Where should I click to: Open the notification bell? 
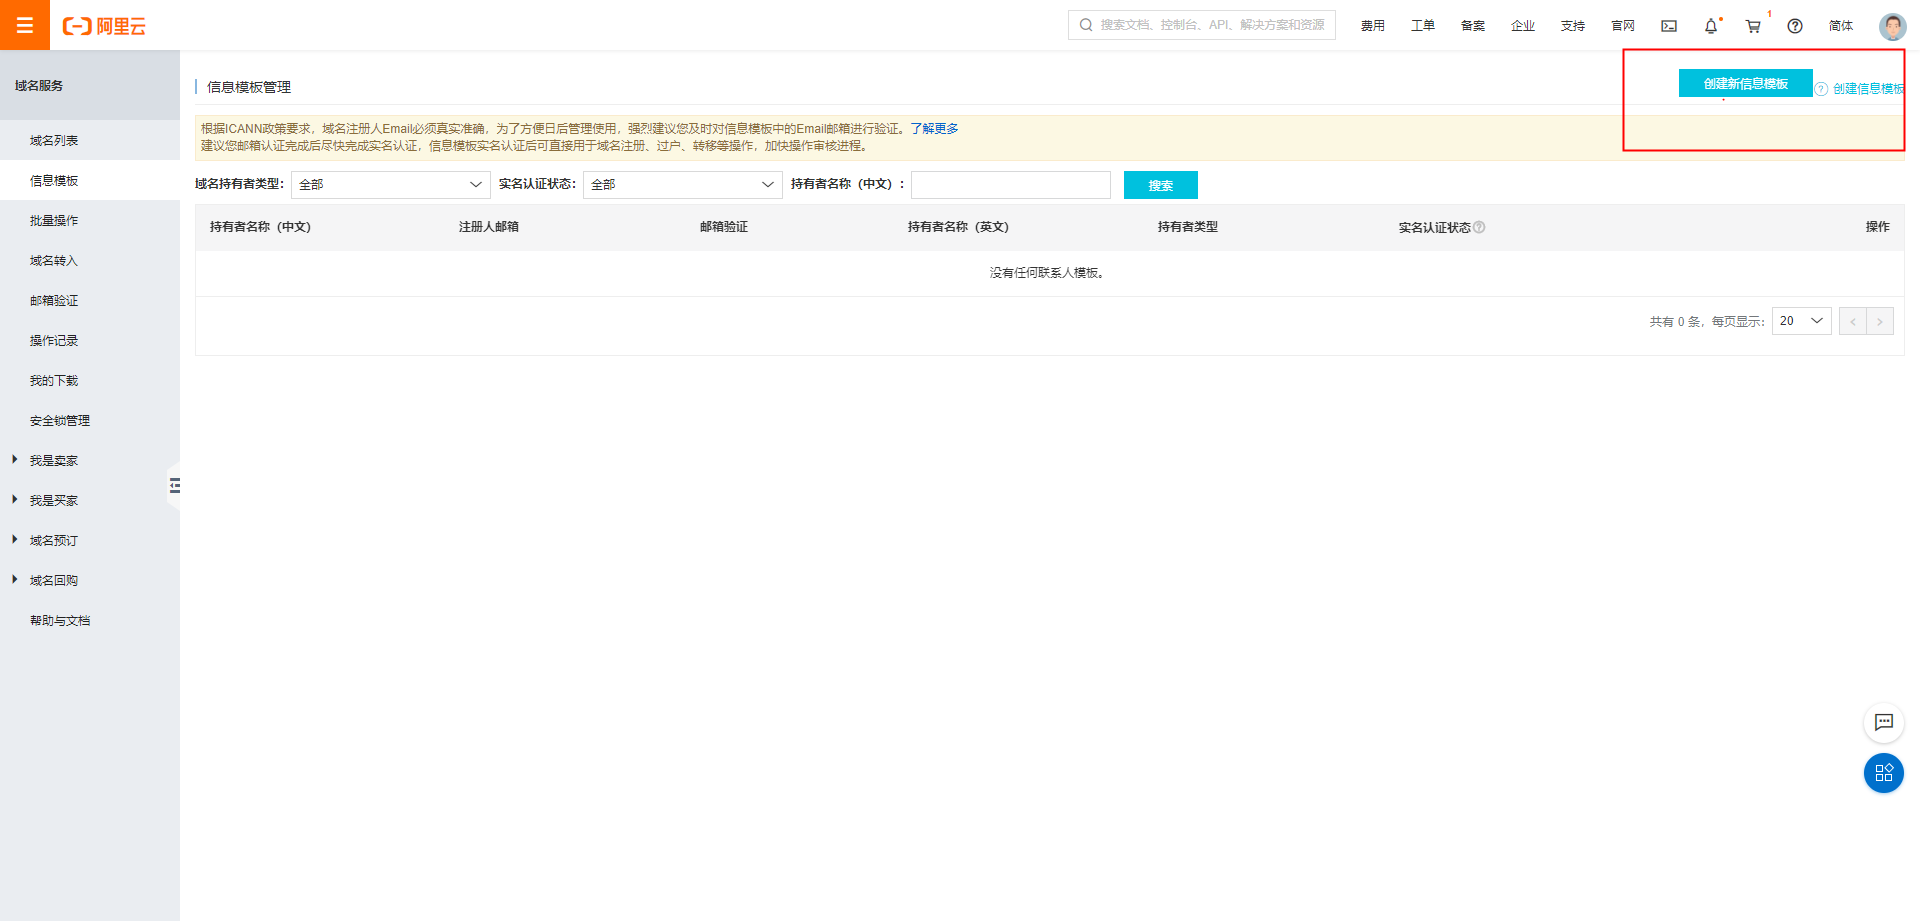pos(1710,26)
